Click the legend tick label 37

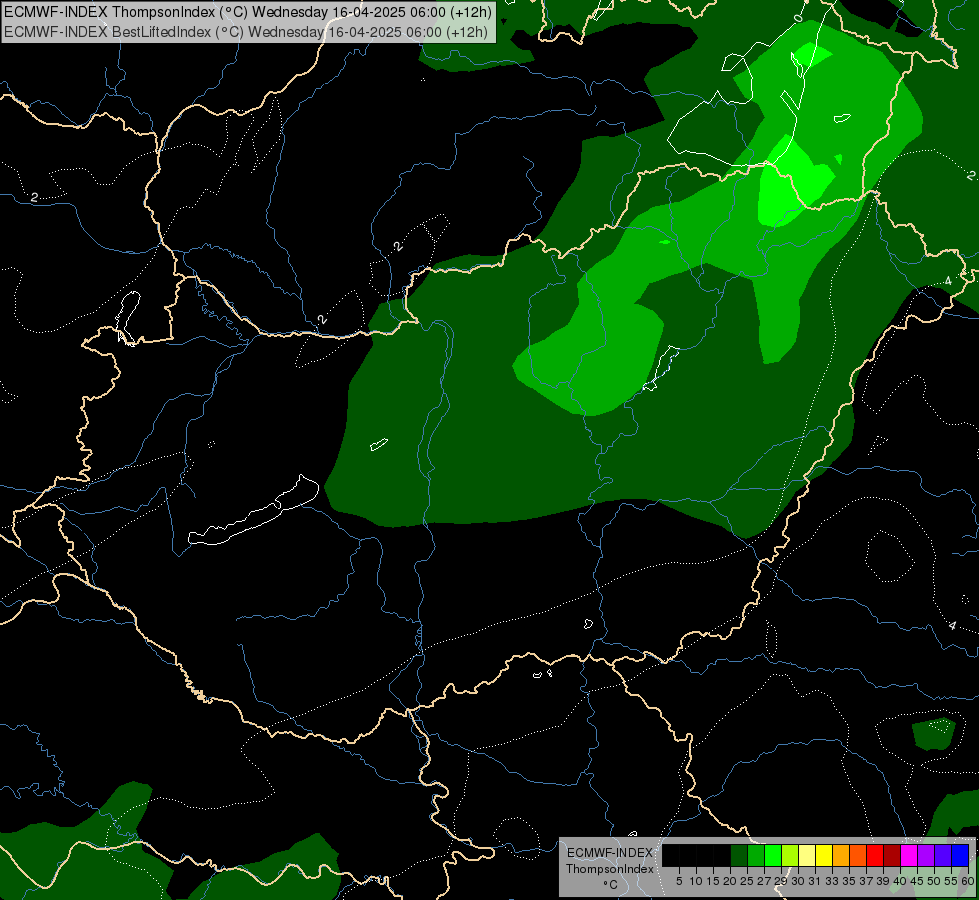click(x=867, y=881)
